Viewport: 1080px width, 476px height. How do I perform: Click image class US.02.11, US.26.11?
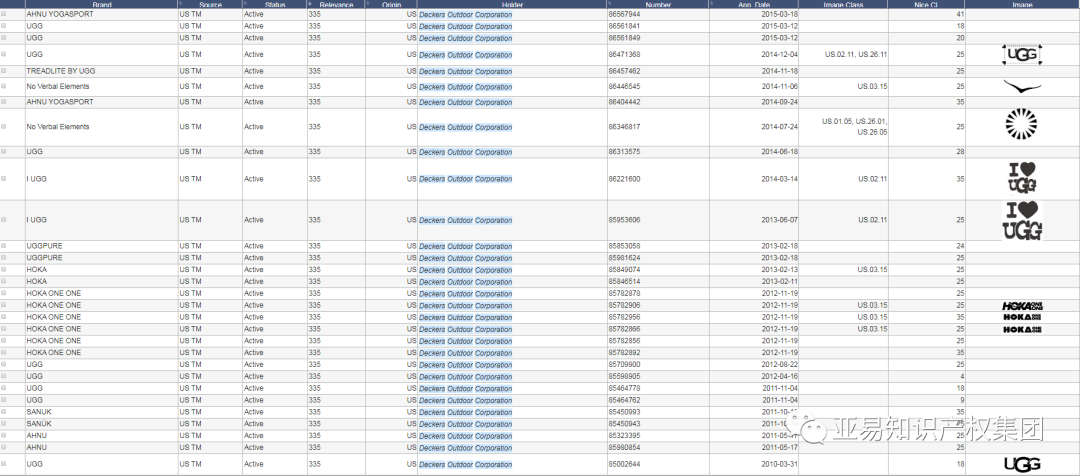point(856,54)
